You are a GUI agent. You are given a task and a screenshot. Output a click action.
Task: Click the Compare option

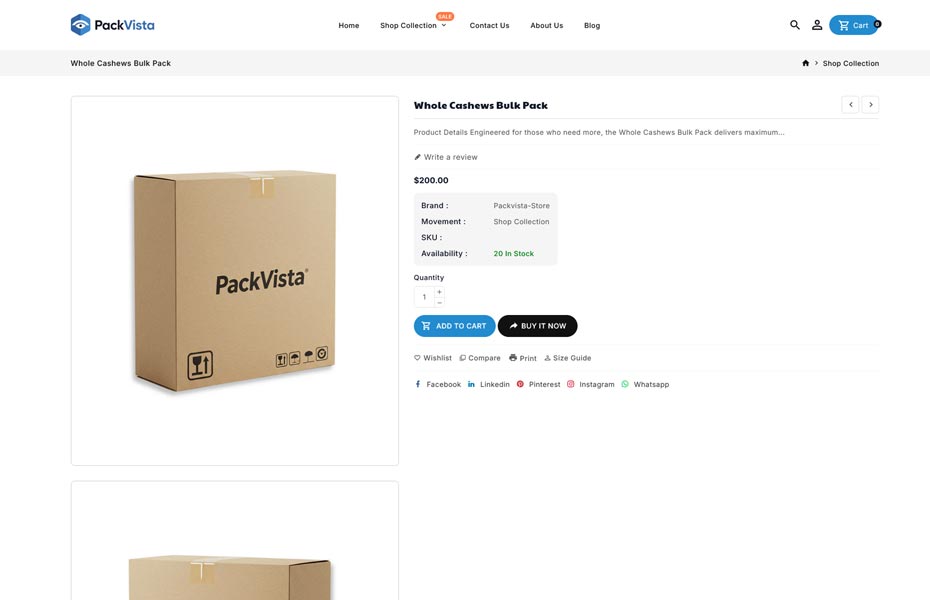coord(480,358)
